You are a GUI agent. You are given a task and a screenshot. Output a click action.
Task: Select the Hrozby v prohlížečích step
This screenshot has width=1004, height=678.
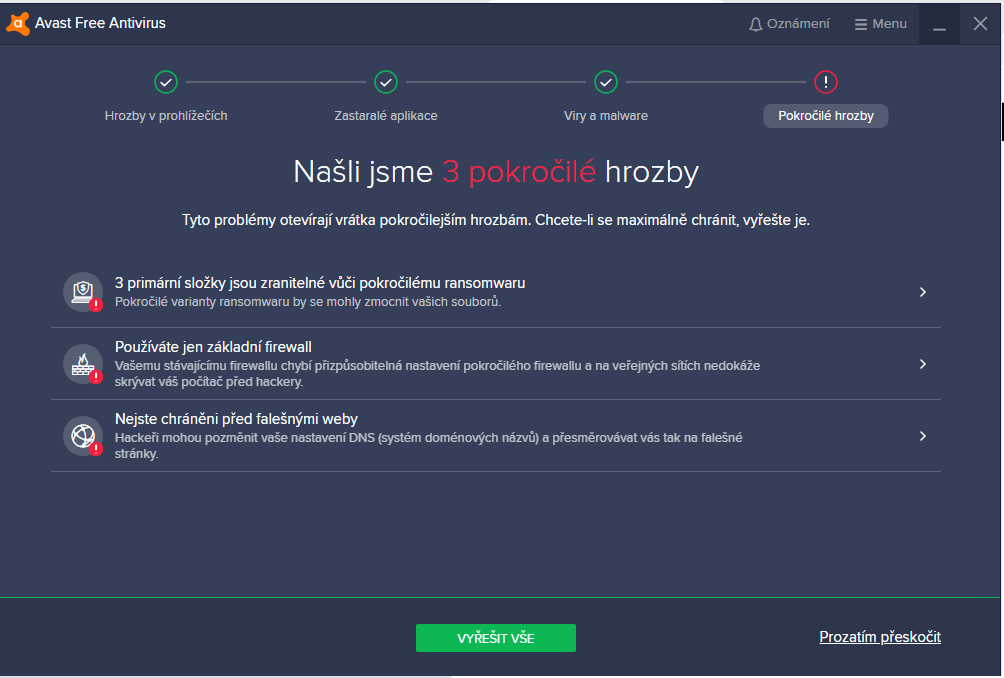coord(166,116)
